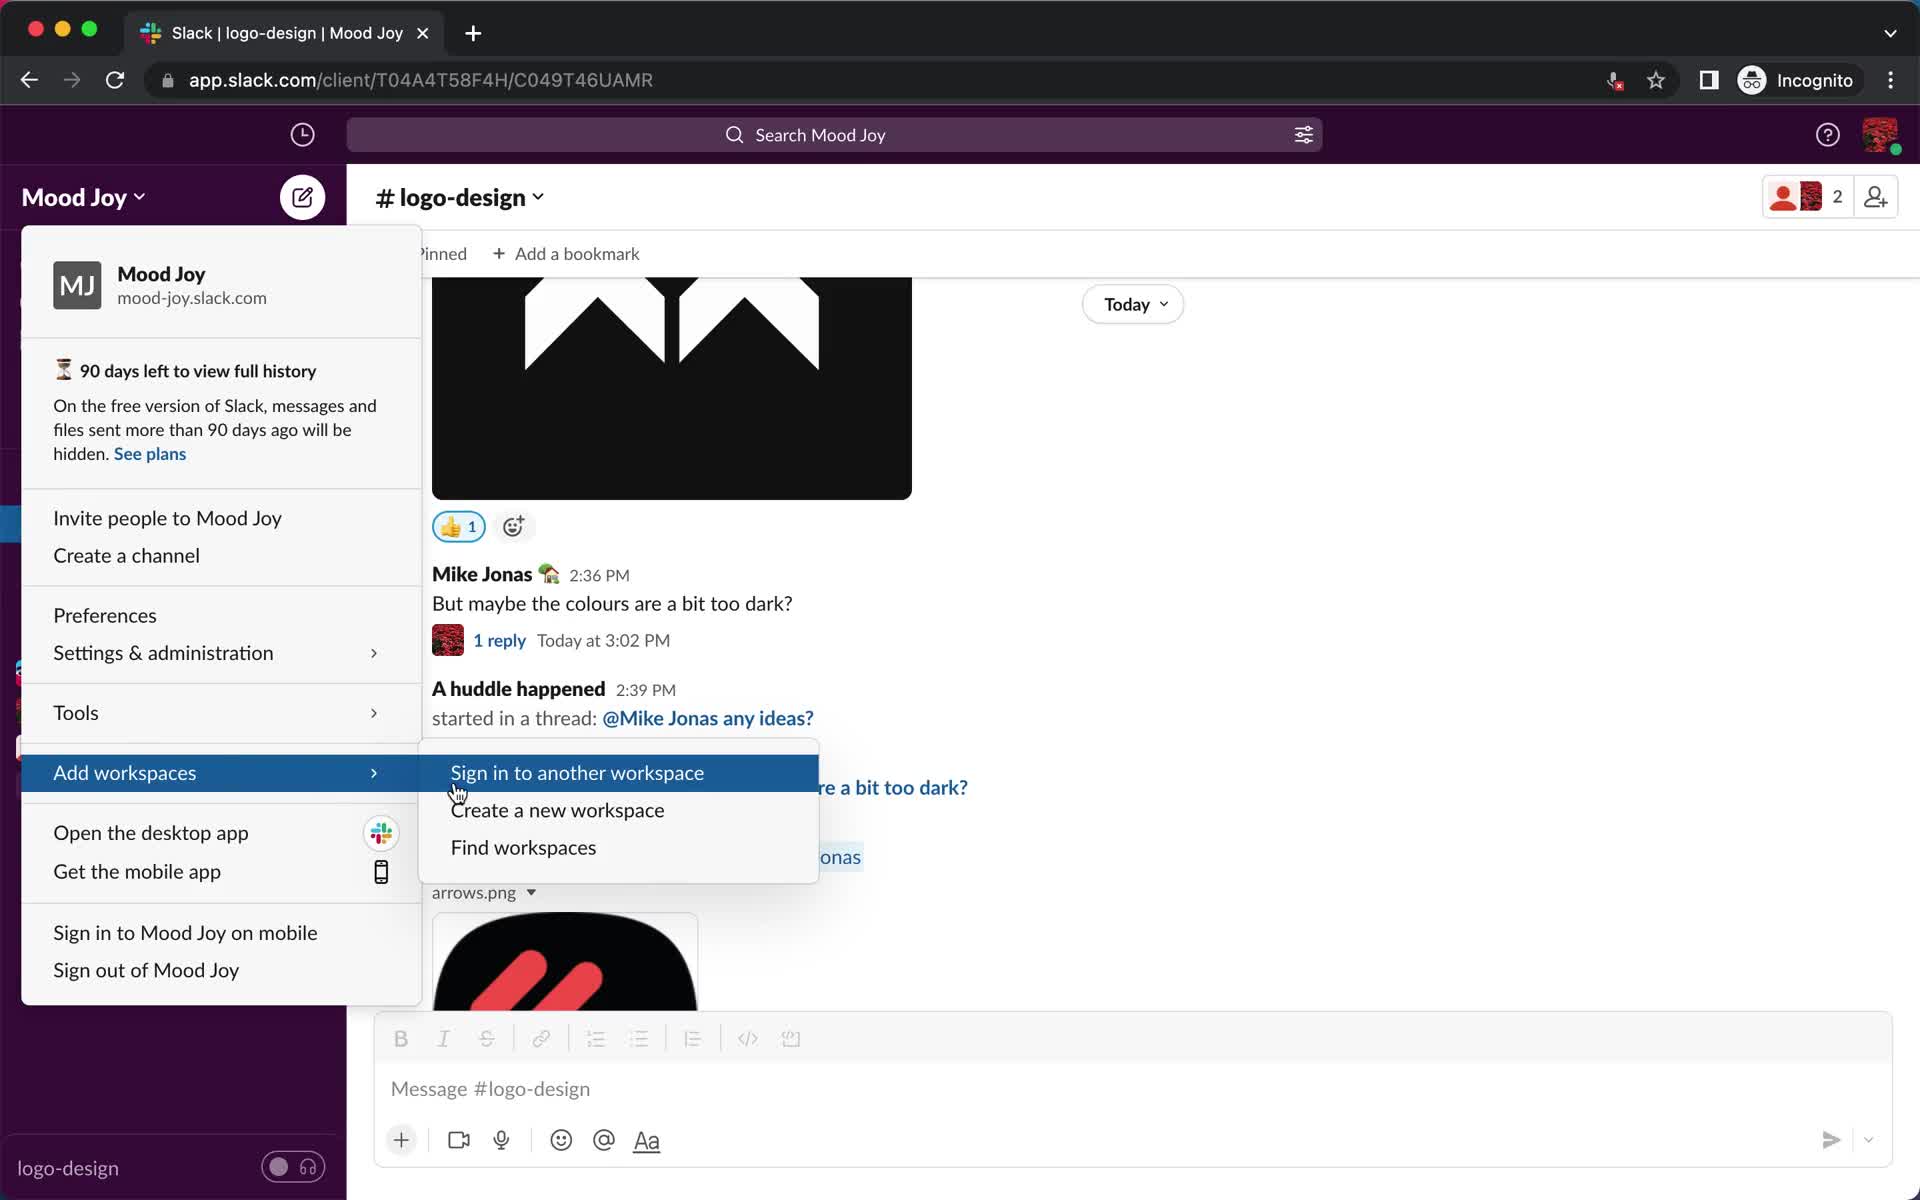Open the Chrome three-dot menu

tap(1890, 80)
